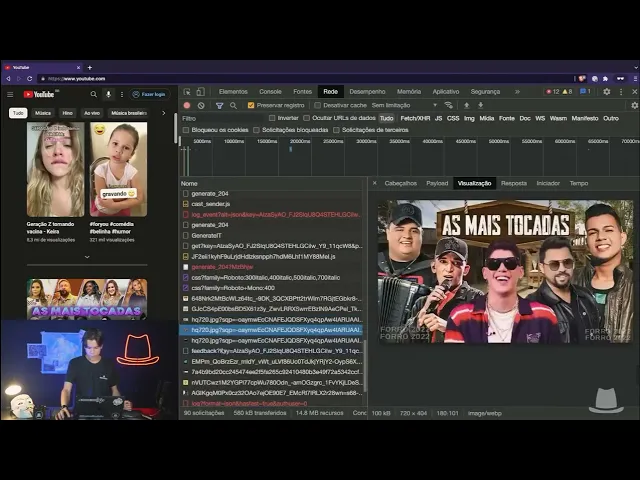Screen dimensions: 640x480
Task: Click the Brave shield icon
Action: coord(582,79)
